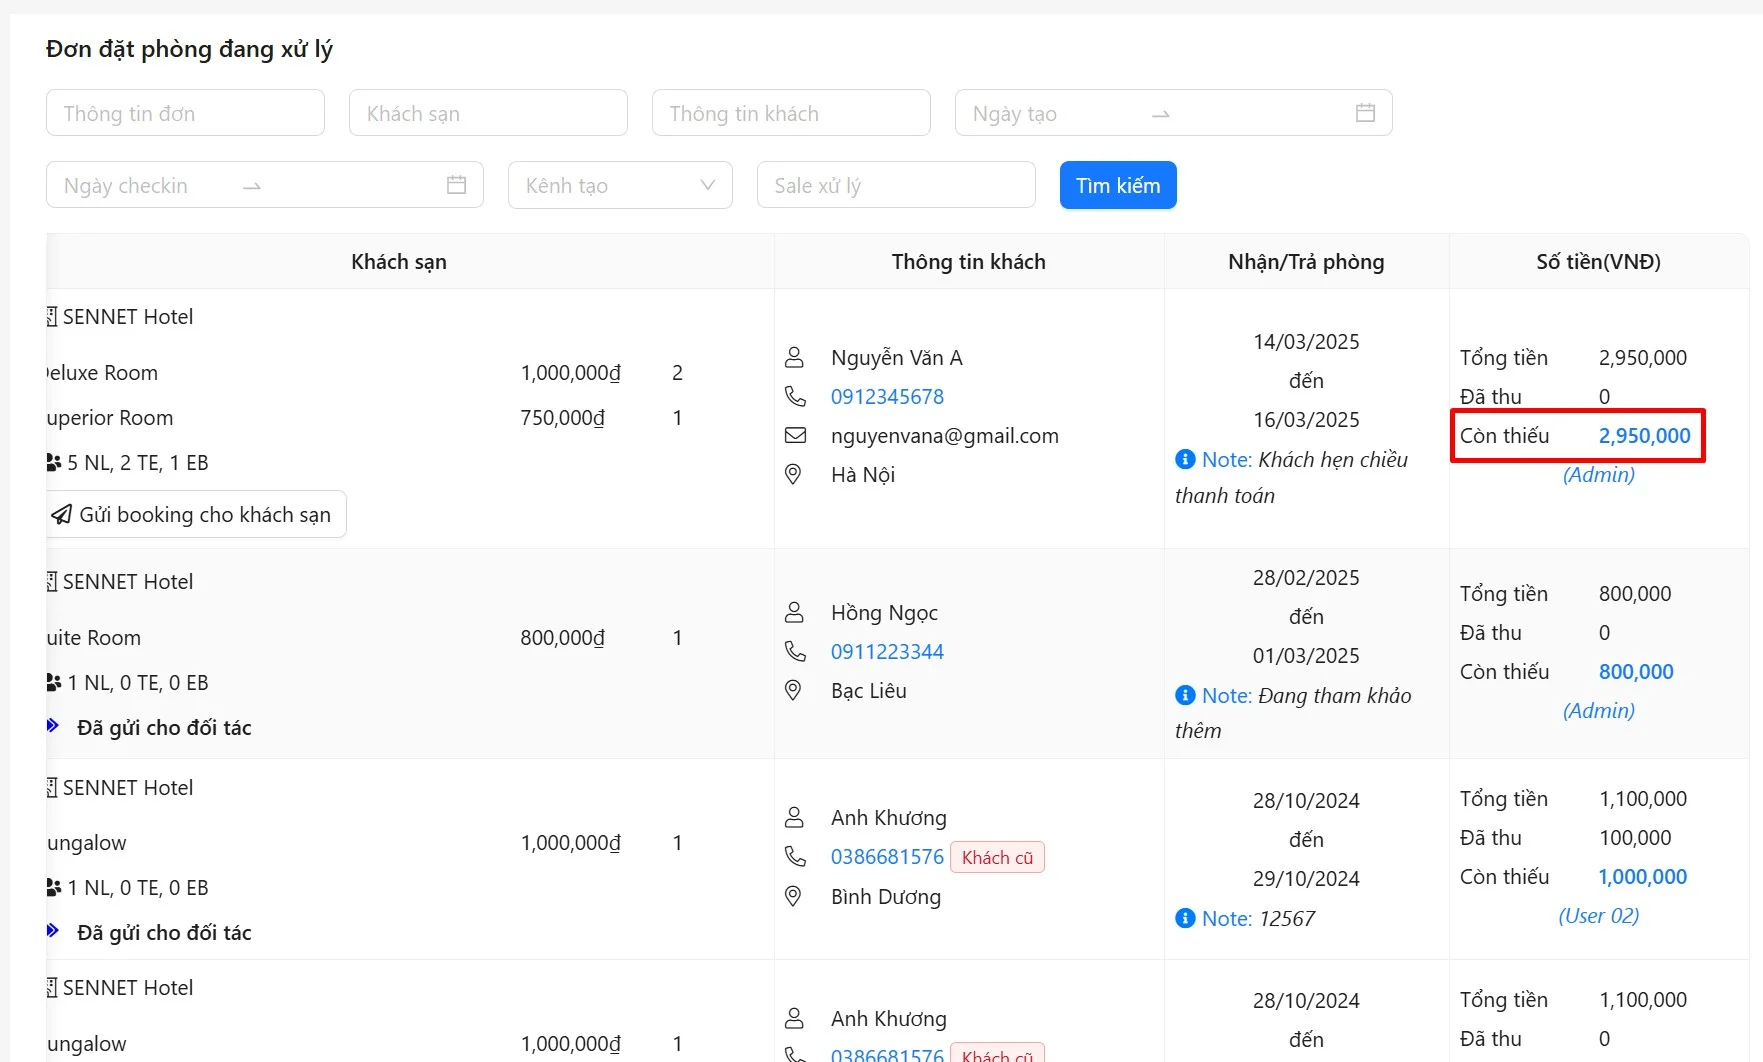This screenshot has width=1763, height=1062.
Task: Click Gửi booking cho khách sạn button
Action: (x=195, y=514)
